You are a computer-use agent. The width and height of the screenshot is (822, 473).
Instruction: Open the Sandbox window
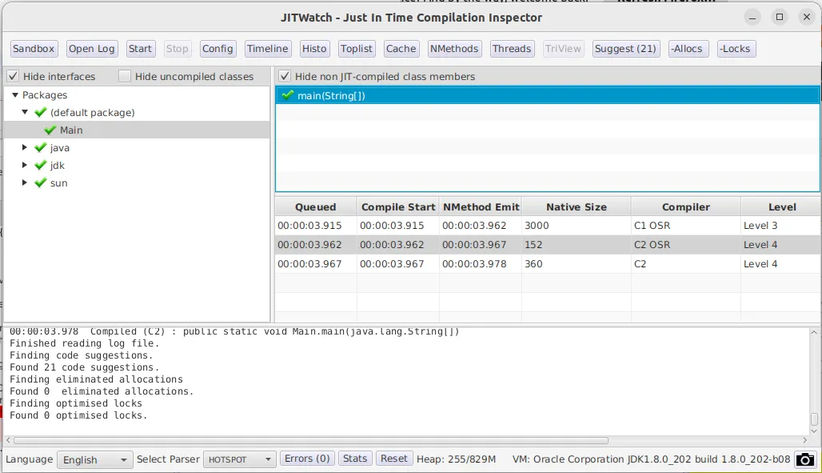coord(34,49)
